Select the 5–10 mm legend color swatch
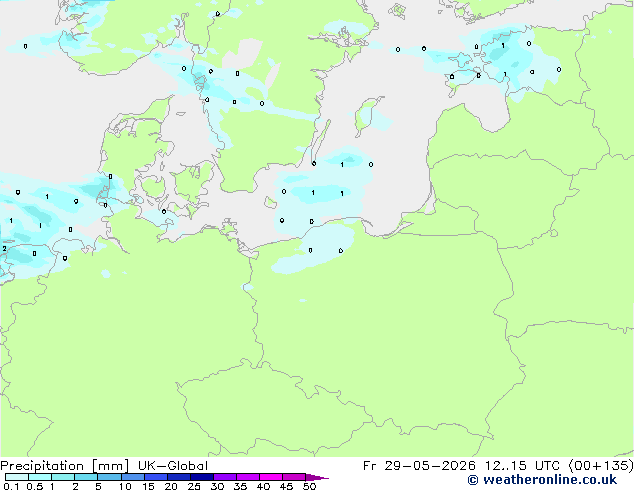The image size is (634, 490). tap(109, 477)
